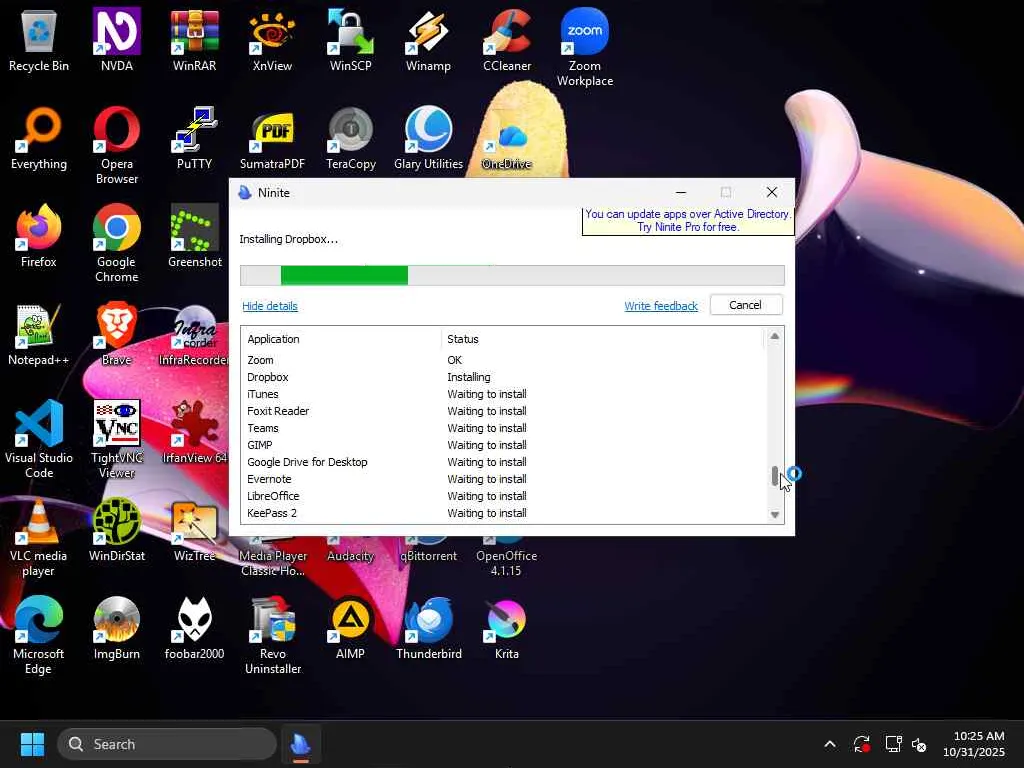
Task: Select the LibreOffice row
Action: coord(503,496)
